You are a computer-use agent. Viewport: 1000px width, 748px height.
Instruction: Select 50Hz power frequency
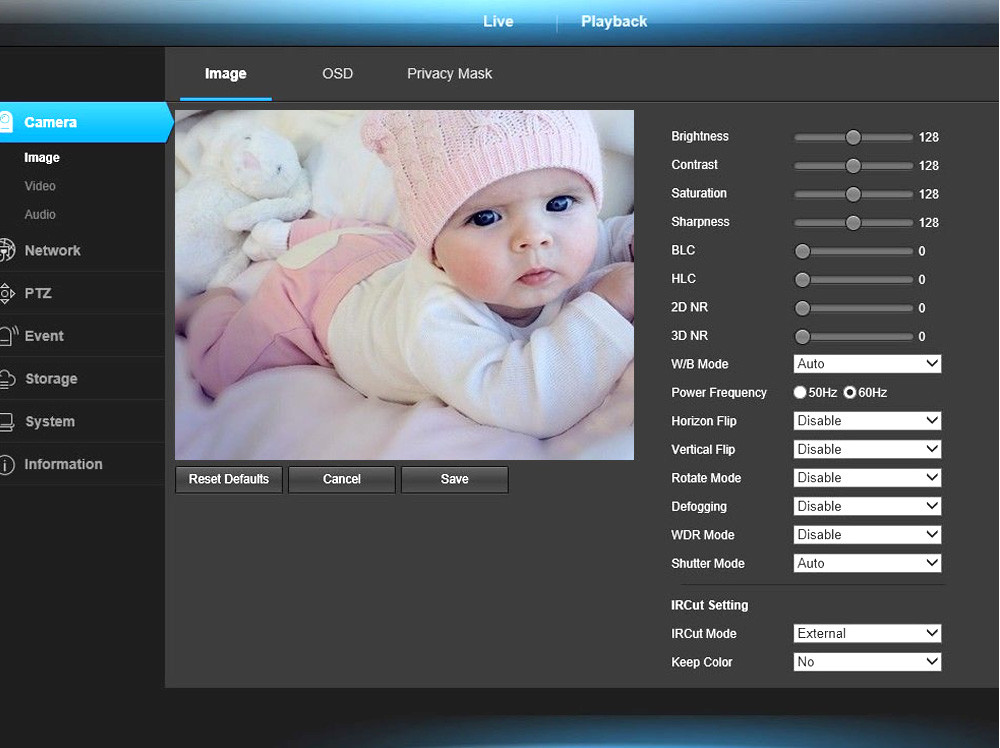point(801,393)
